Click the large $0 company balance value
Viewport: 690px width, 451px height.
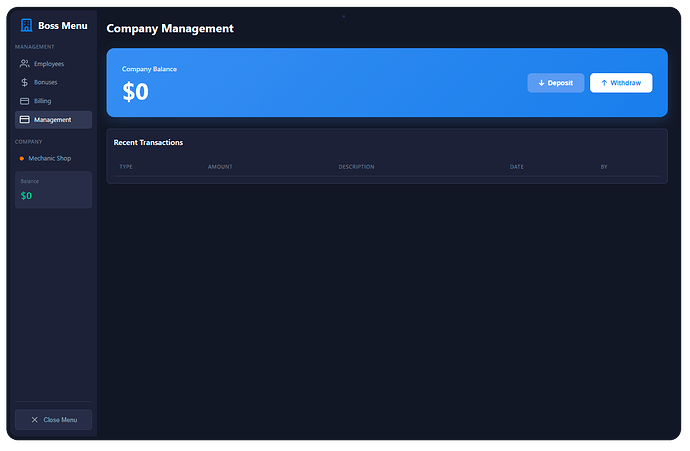click(x=136, y=92)
